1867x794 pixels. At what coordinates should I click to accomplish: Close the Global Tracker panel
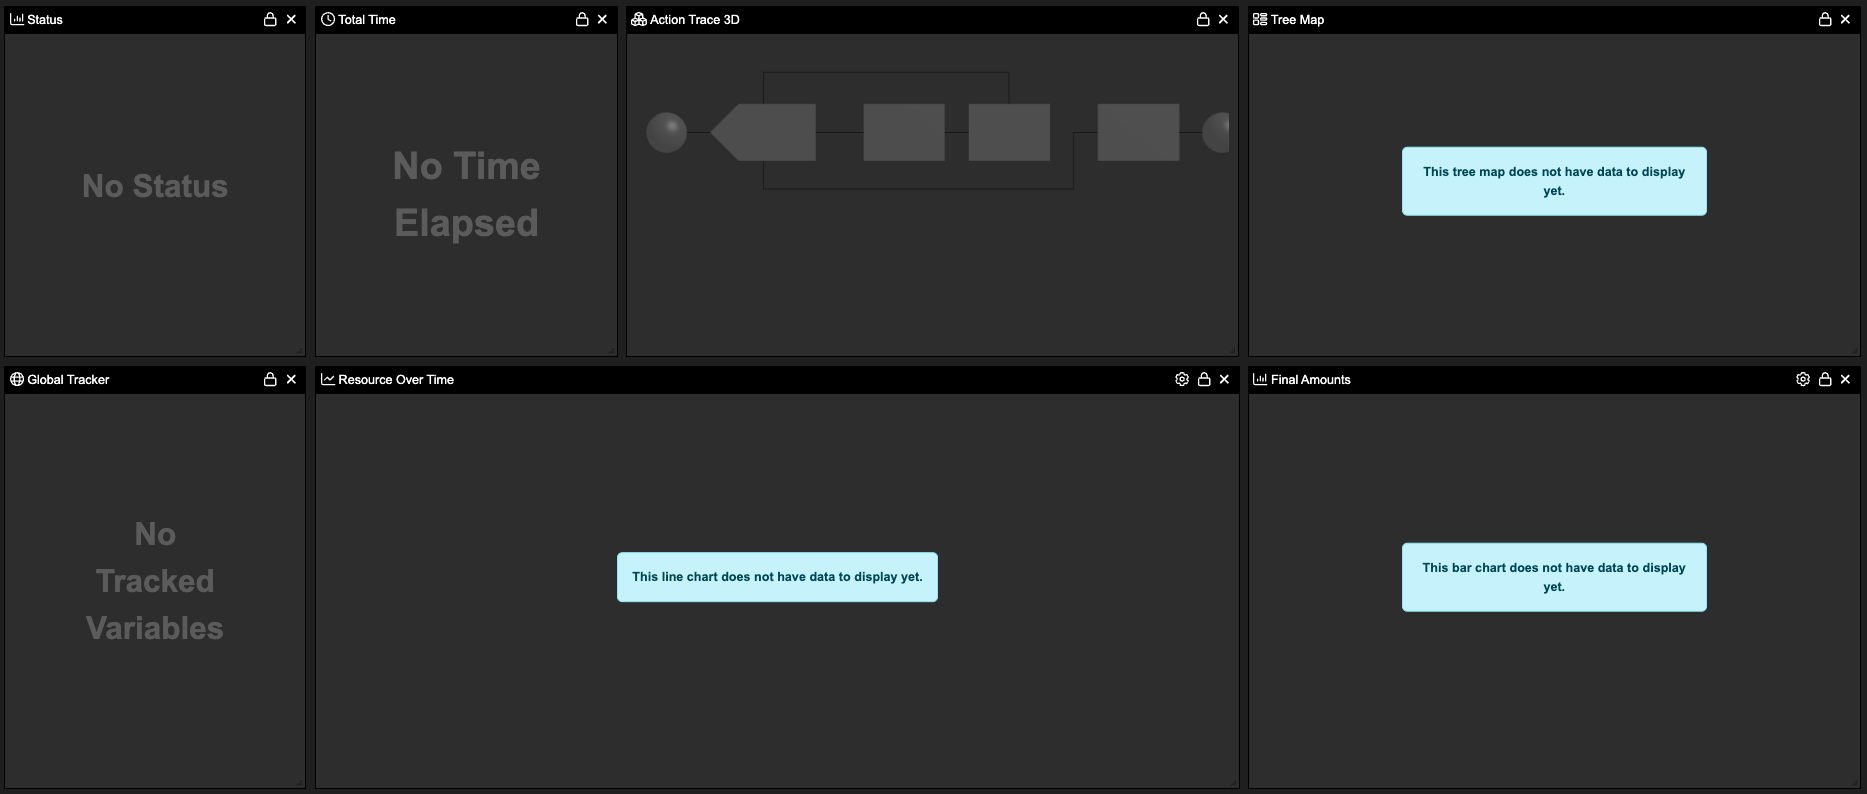click(291, 379)
